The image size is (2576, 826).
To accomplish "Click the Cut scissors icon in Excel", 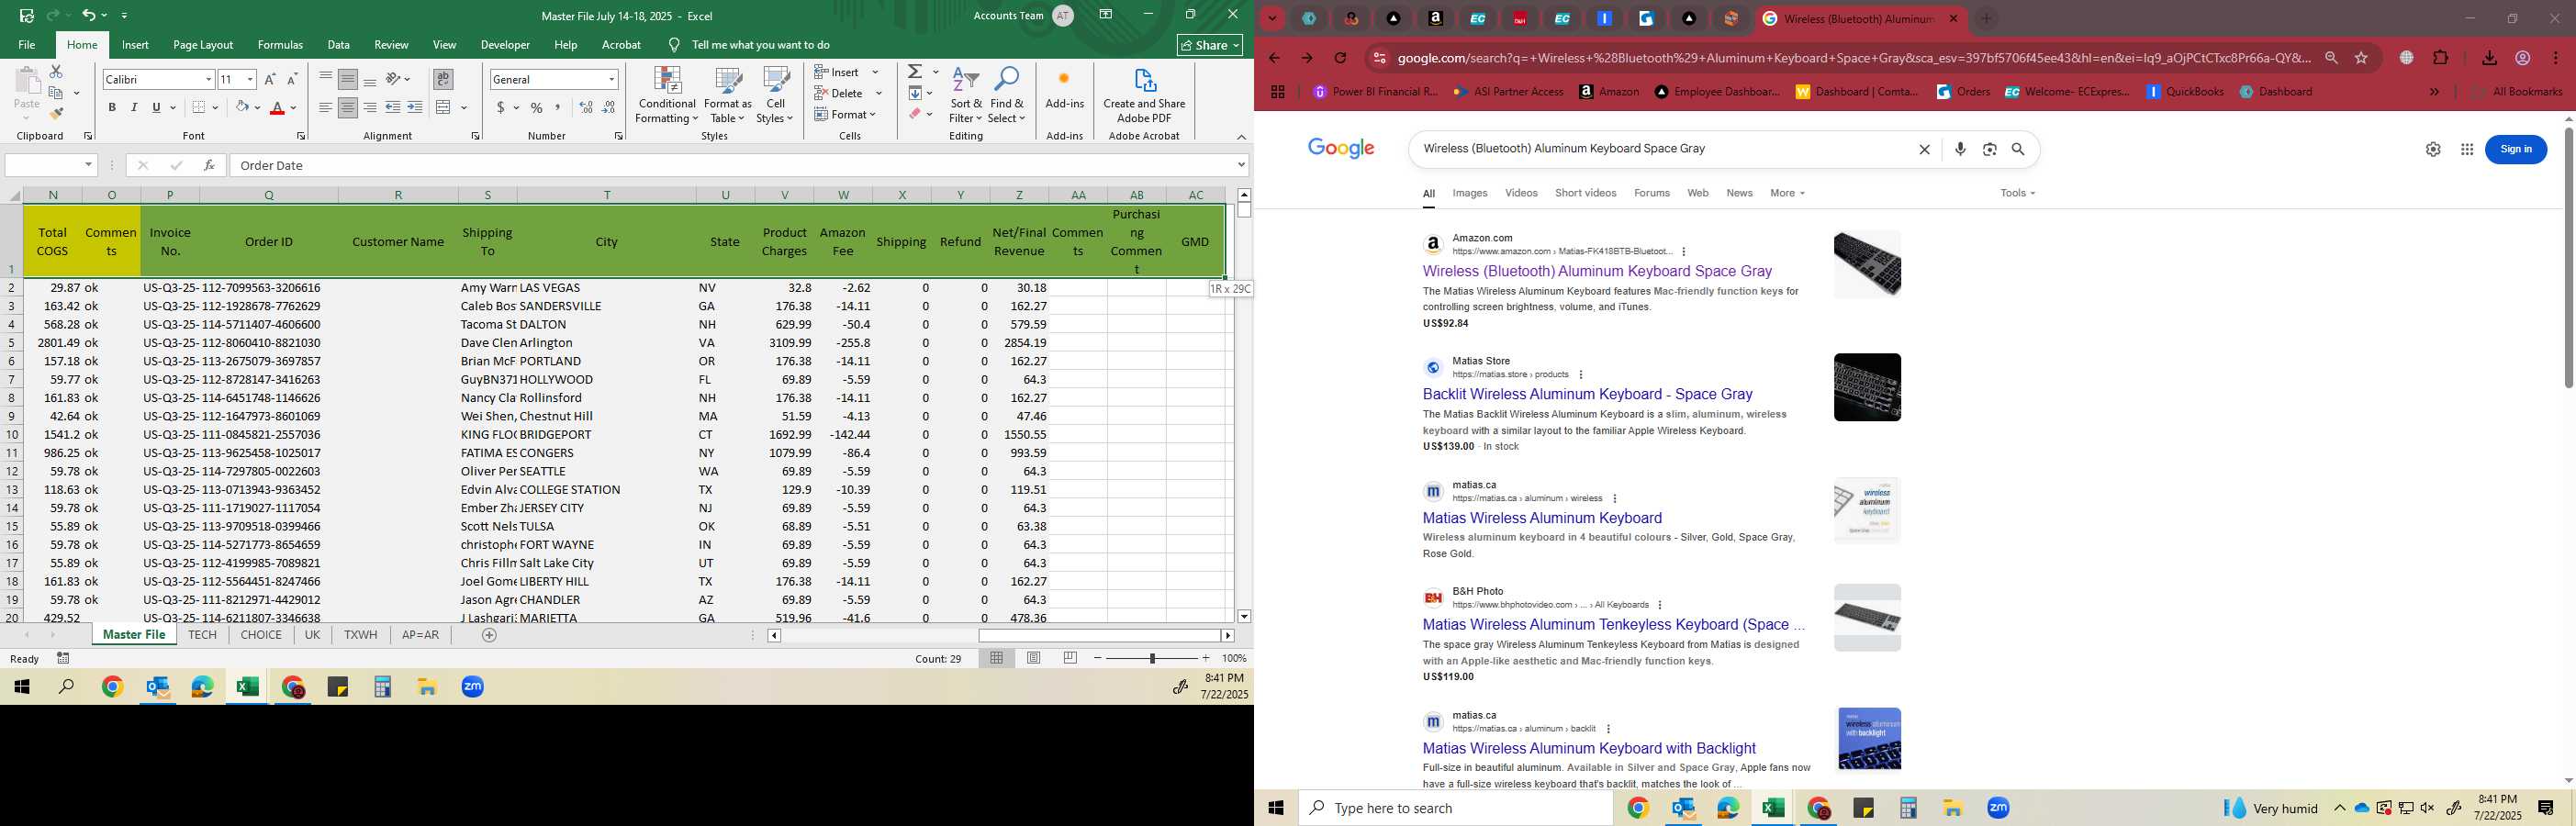I will [56, 72].
